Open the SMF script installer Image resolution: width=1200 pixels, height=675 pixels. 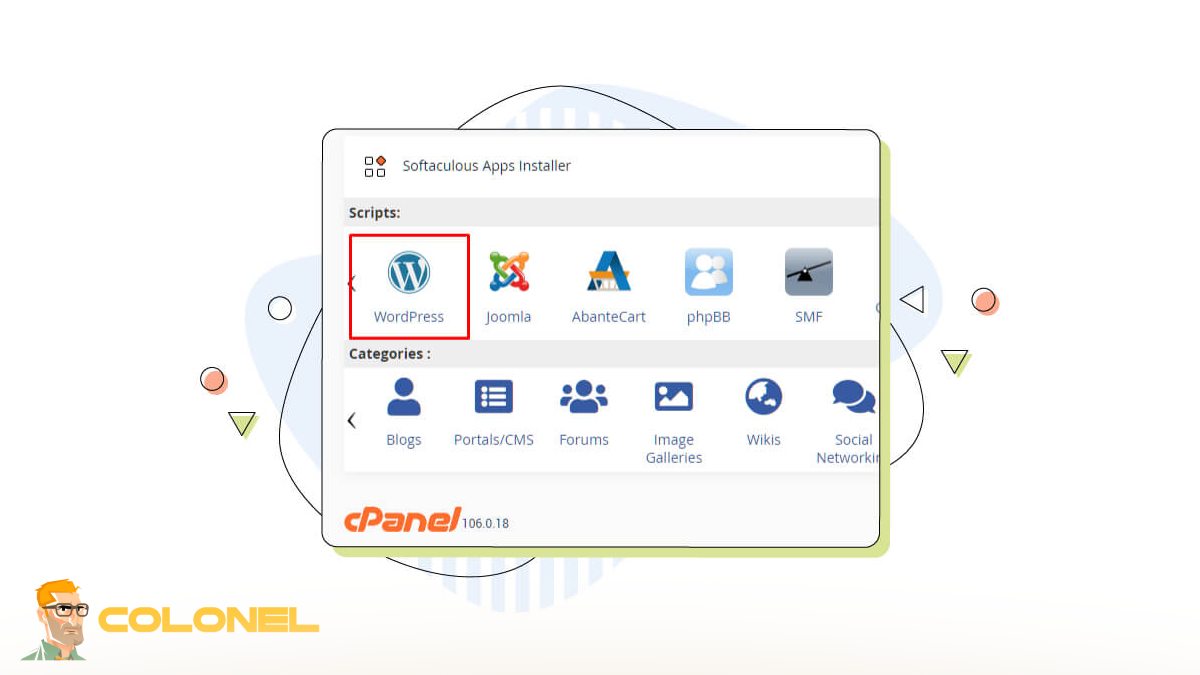[808, 271]
